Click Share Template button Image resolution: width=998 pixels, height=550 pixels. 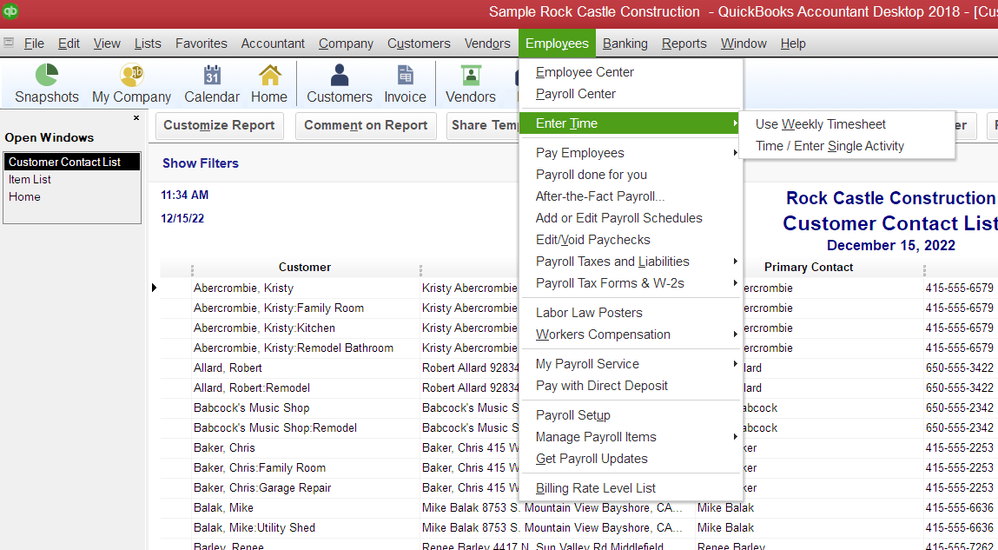[x=484, y=125]
